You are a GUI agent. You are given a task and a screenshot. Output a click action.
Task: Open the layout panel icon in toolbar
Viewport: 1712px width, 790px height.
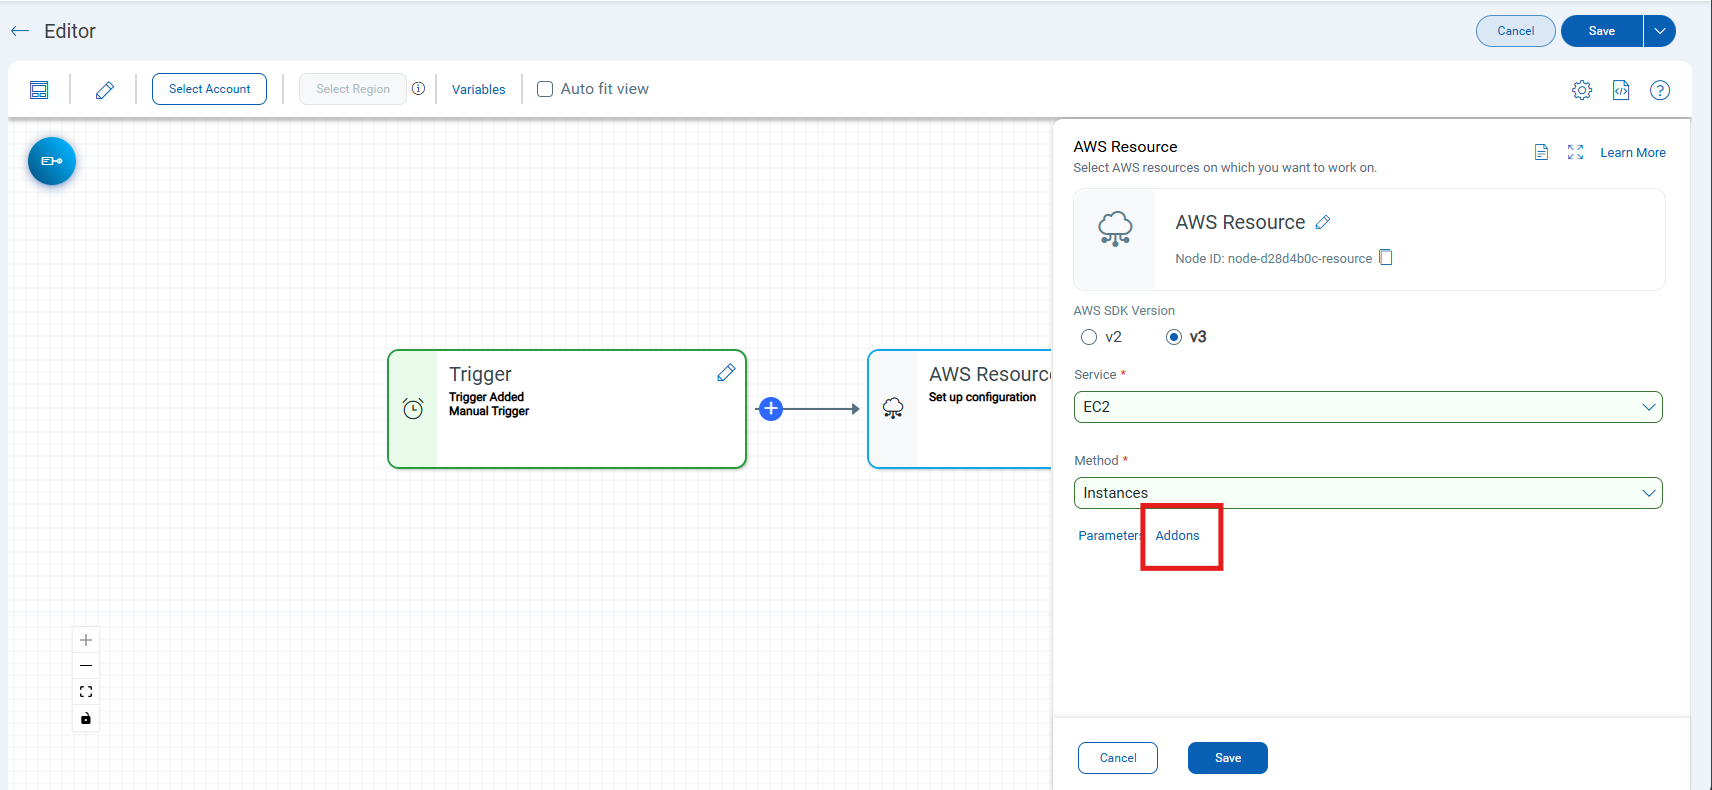[39, 90]
